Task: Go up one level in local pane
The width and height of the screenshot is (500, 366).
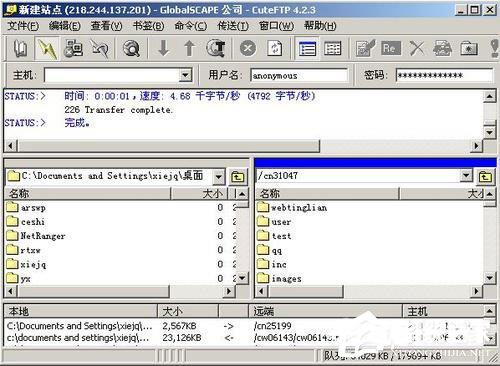Action: point(238,177)
